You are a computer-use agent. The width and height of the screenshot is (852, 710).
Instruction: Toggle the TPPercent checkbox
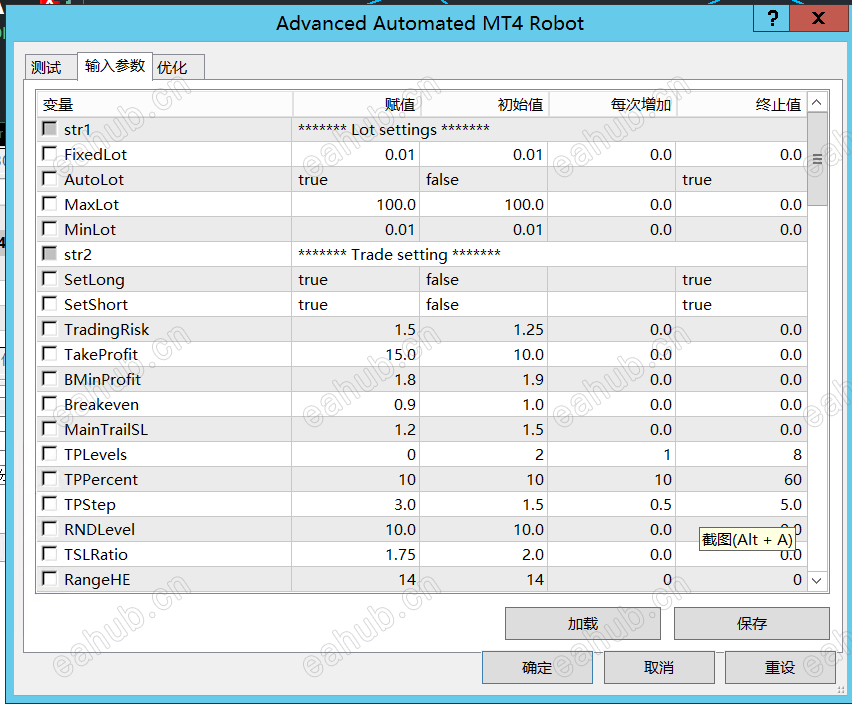click(49, 479)
